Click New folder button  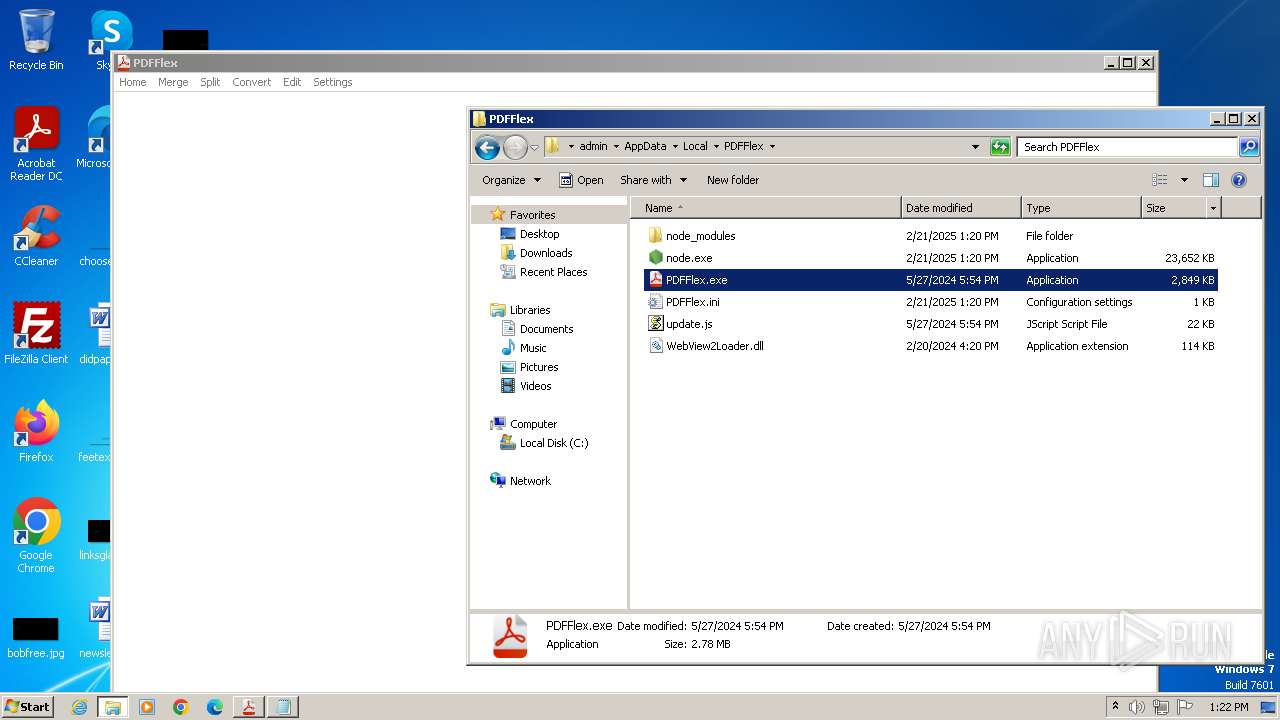[x=733, y=180]
